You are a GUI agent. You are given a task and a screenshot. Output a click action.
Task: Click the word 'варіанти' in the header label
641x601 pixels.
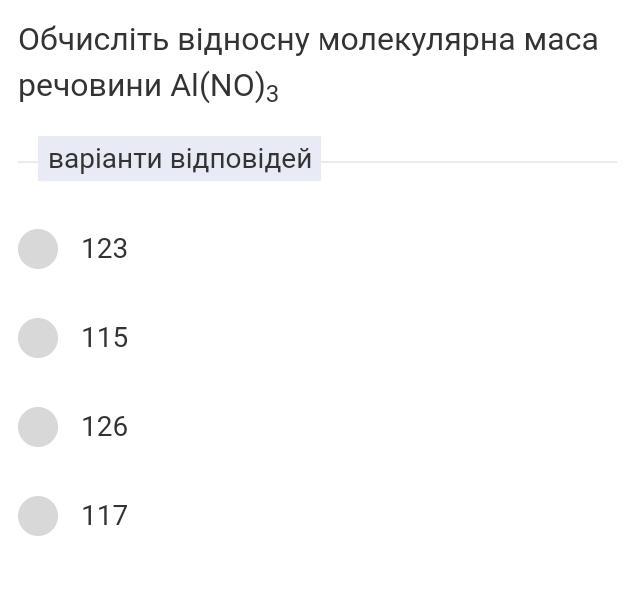point(105,160)
